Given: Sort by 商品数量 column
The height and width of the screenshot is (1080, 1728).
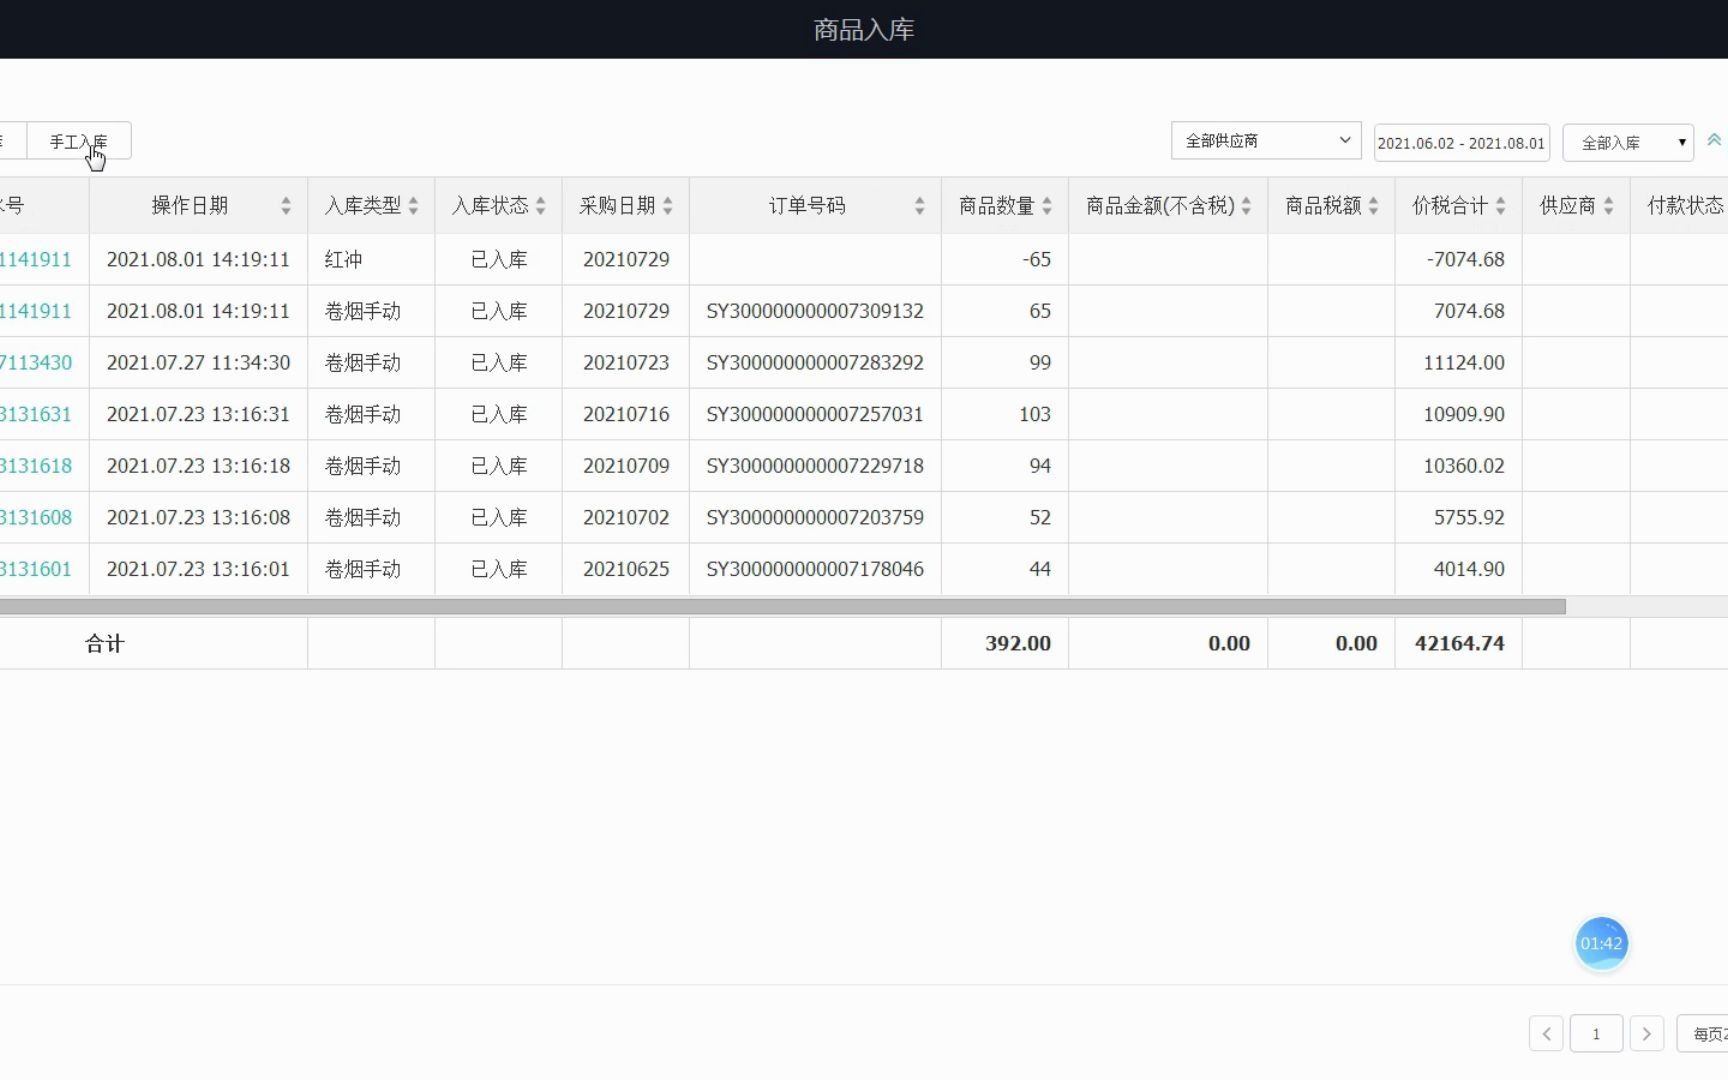Looking at the screenshot, I should [1047, 206].
